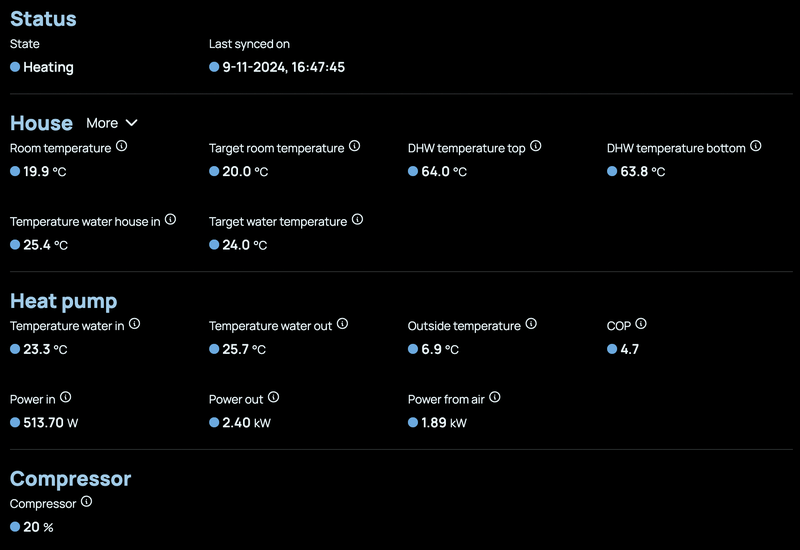Open Temperature water house in info icon
This screenshot has height=550, width=800.
click(170, 220)
